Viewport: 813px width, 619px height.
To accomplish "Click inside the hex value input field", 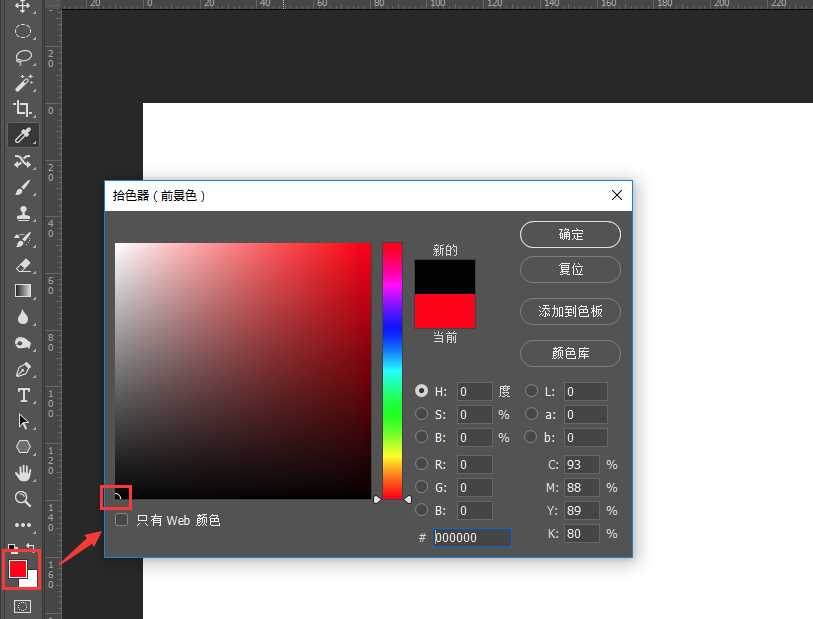I will click(471, 537).
